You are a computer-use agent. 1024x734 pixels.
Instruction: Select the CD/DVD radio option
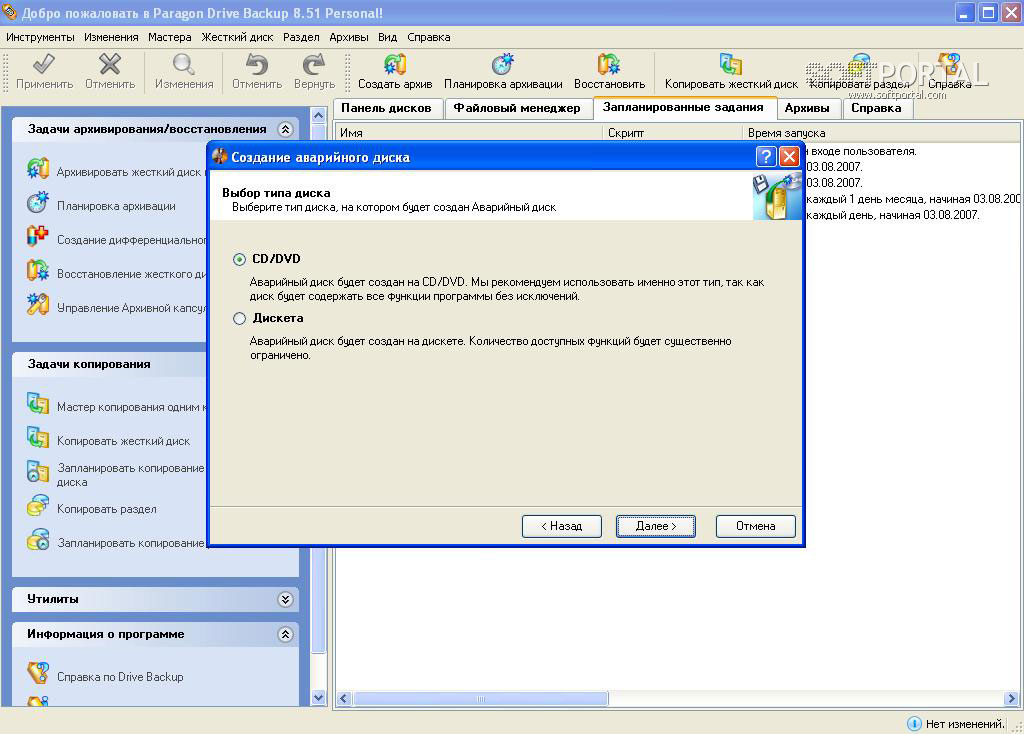click(x=240, y=259)
